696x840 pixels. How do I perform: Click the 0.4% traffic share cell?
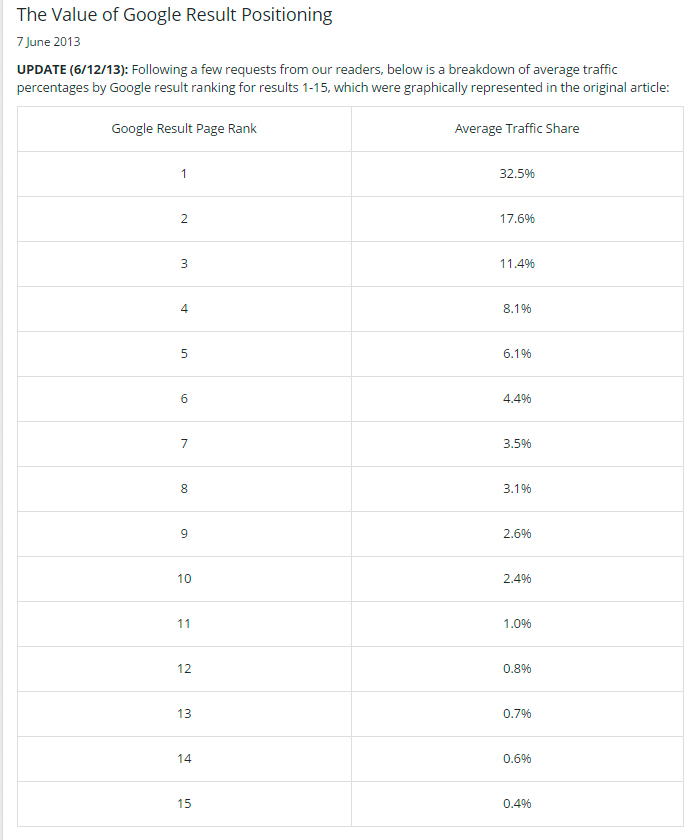coord(516,804)
